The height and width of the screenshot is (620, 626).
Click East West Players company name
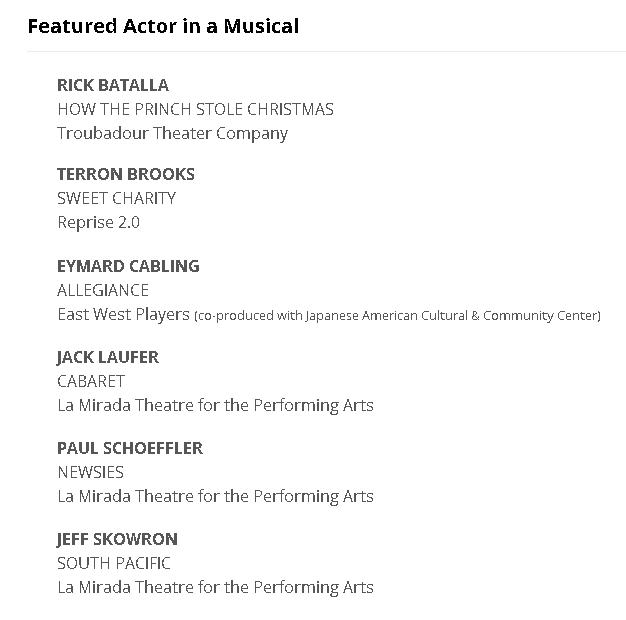[x=123, y=314]
